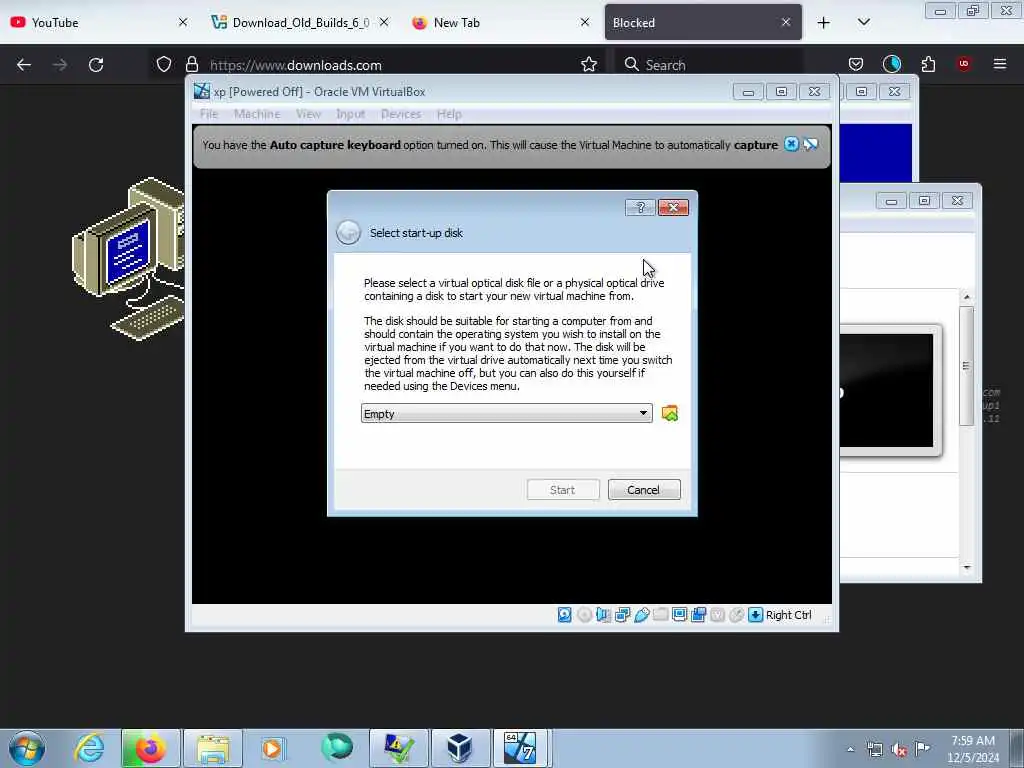Open the Firefox hamburger application menu
The width and height of the screenshot is (1024, 768).
tap(999, 64)
